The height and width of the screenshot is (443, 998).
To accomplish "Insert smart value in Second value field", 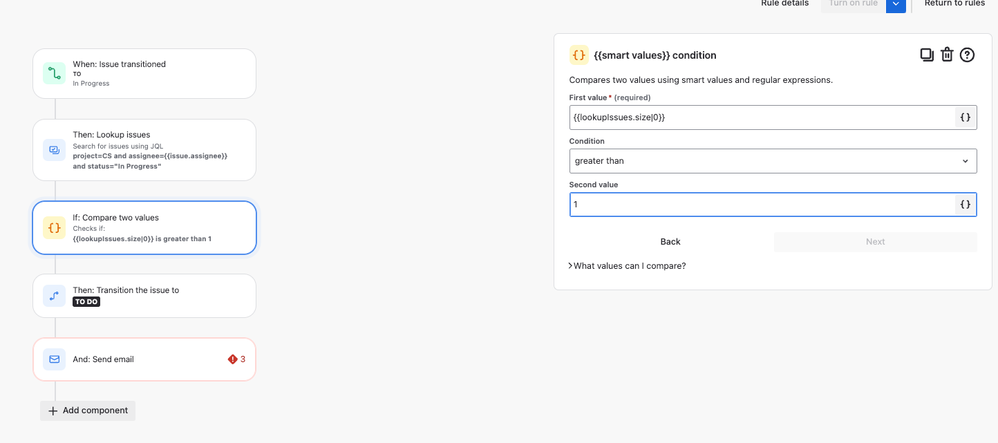I will tap(966, 204).
